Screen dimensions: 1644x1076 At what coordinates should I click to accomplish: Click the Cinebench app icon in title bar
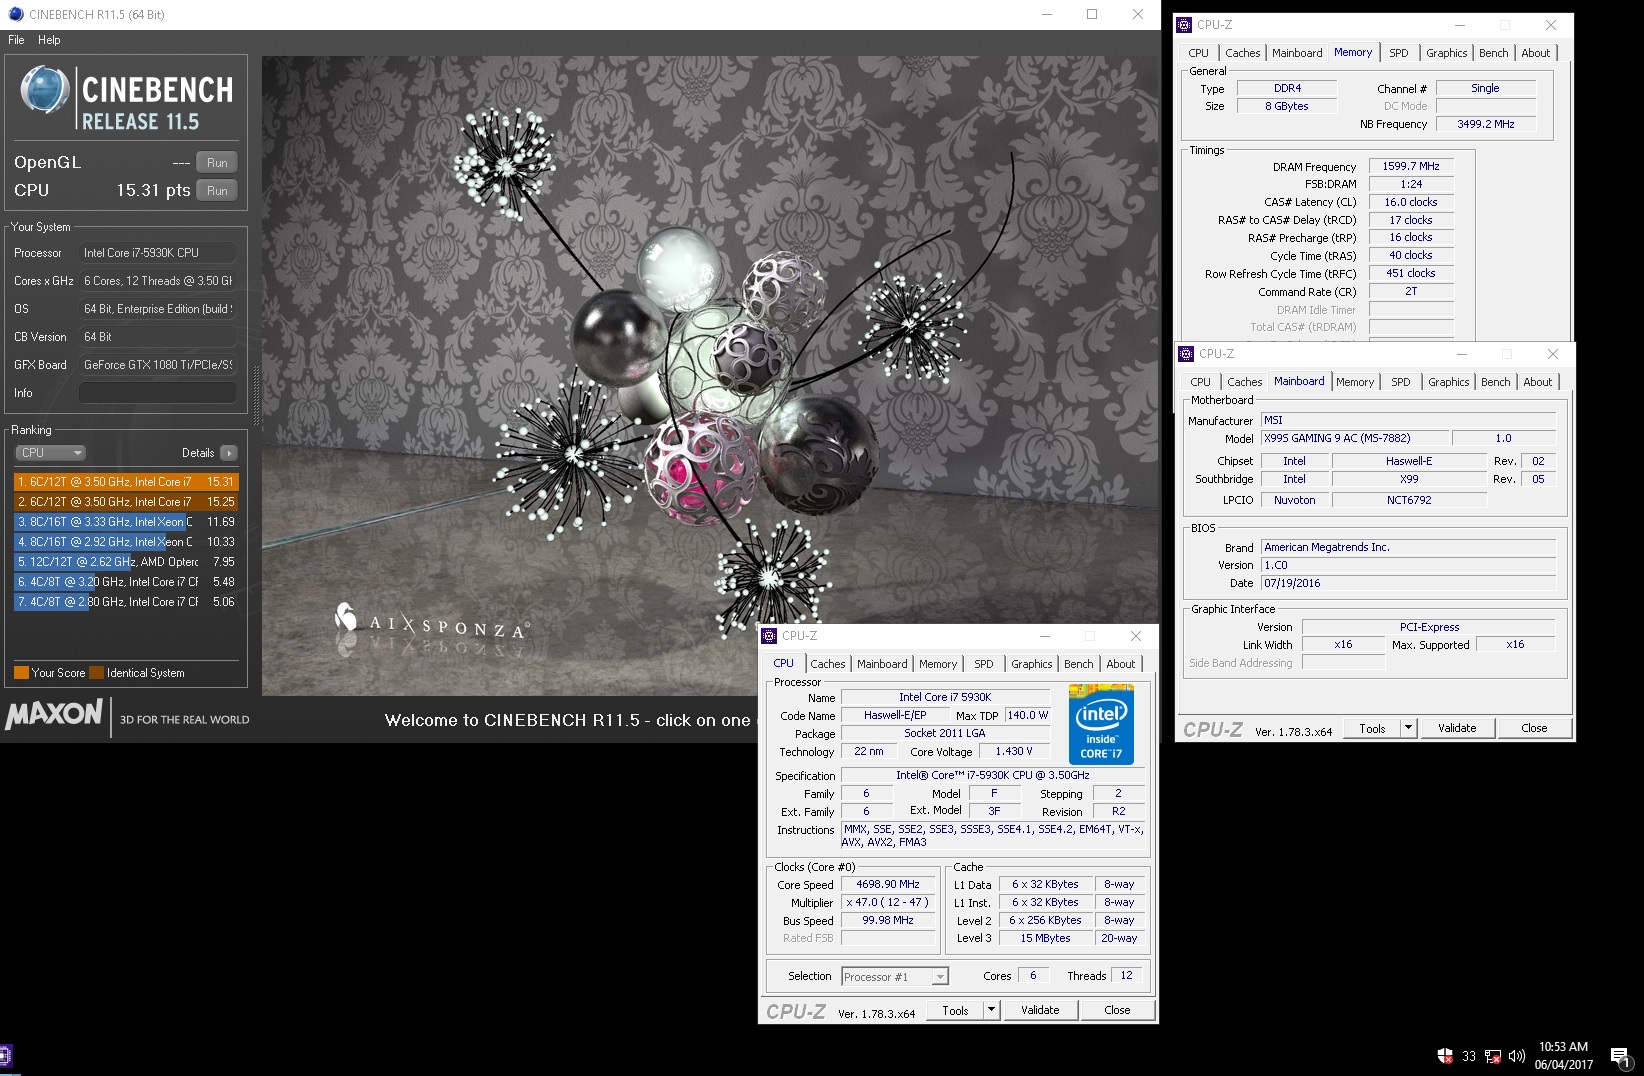pyautogui.click(x=15, y=14)
